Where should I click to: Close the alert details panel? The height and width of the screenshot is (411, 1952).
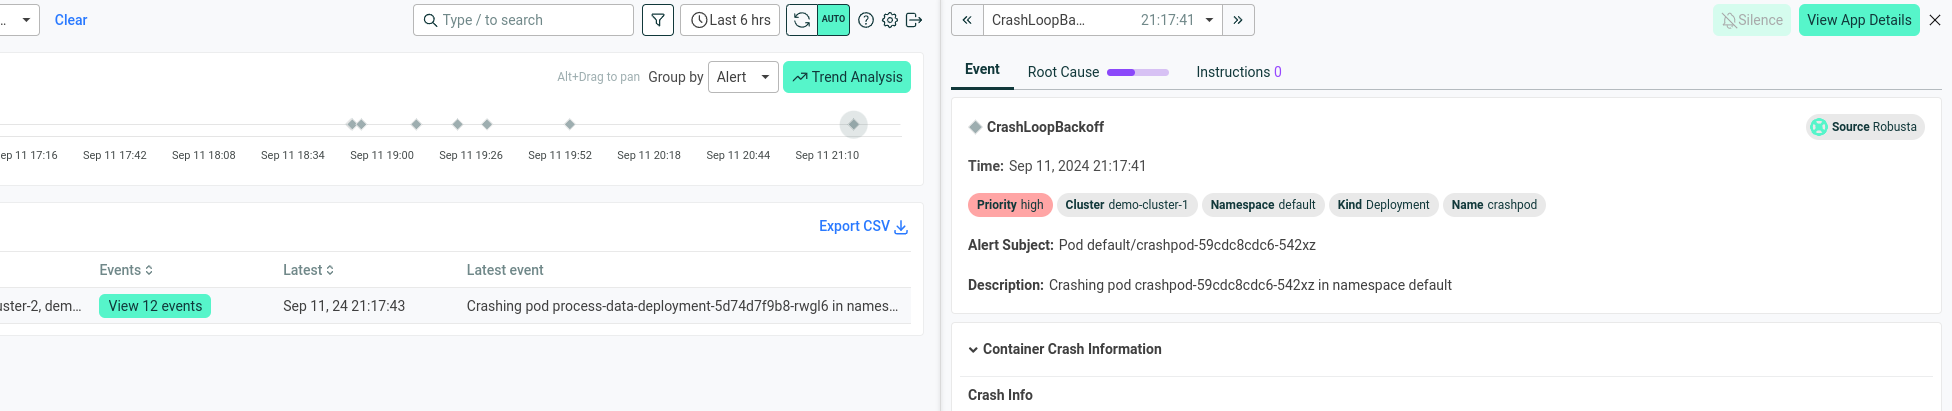point(1935,20)
